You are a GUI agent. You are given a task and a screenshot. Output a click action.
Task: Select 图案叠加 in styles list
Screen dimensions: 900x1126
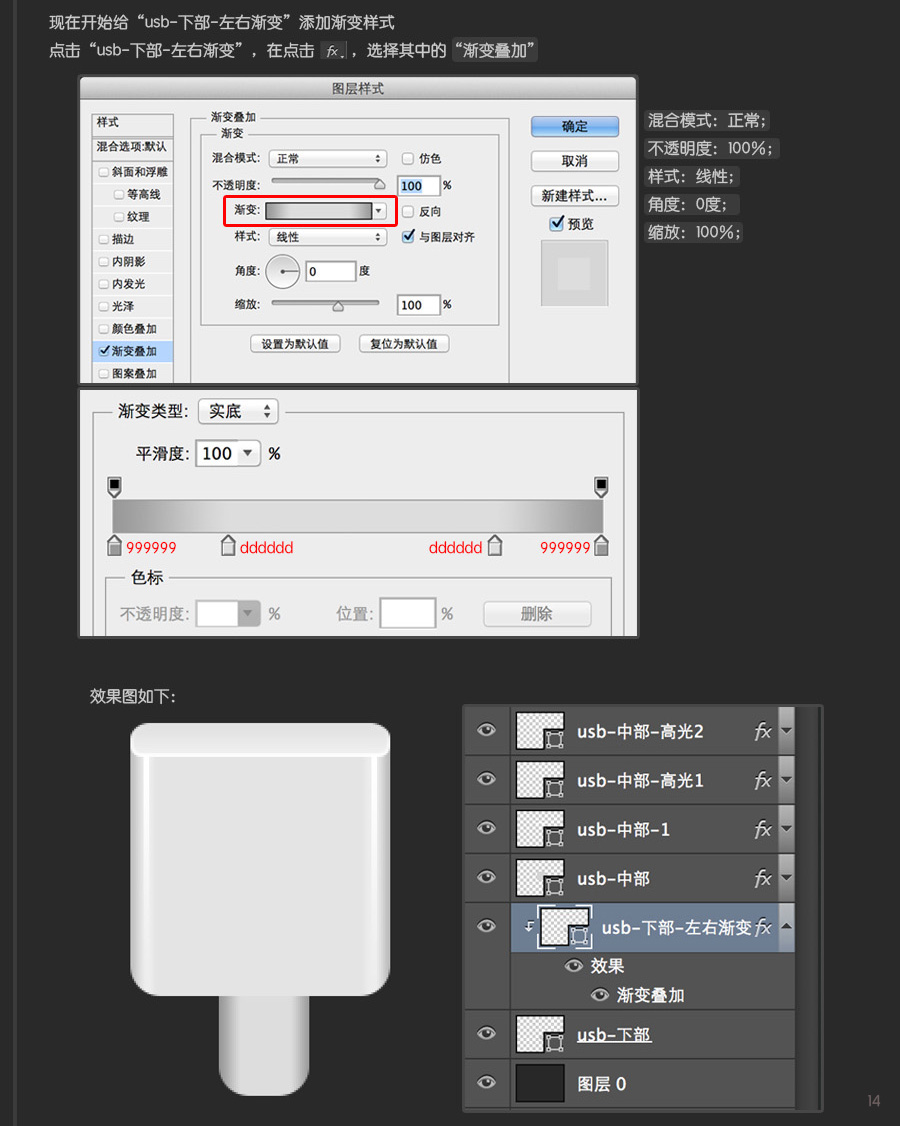[x=132, y=373]
